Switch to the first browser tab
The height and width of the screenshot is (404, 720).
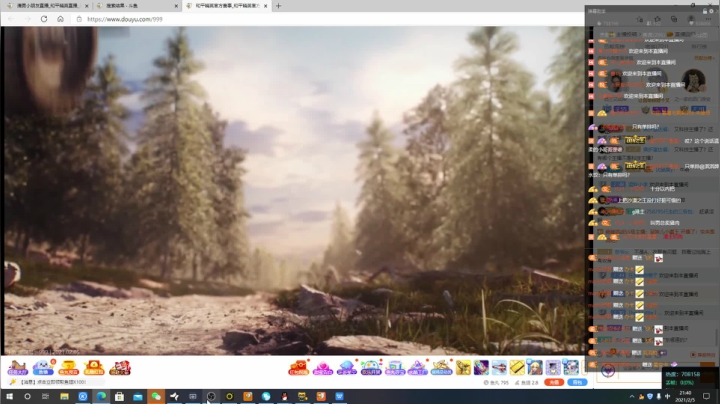coord(46,6)
